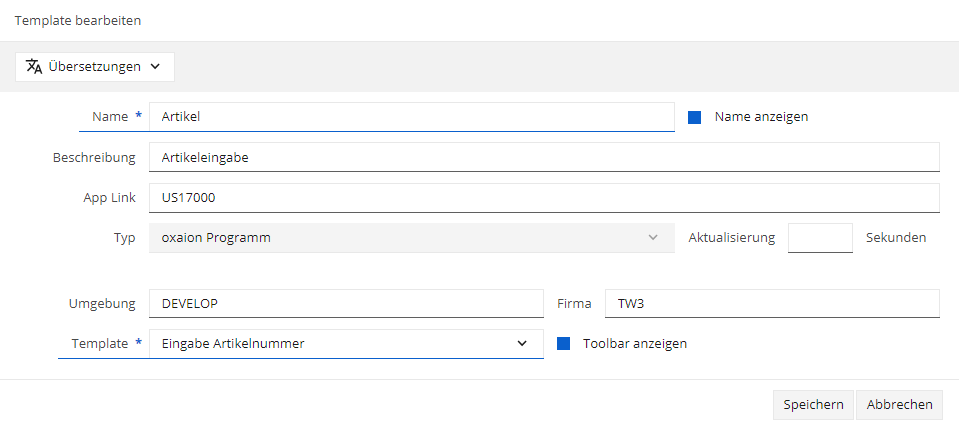Click the Speichern button

point(813,405)
